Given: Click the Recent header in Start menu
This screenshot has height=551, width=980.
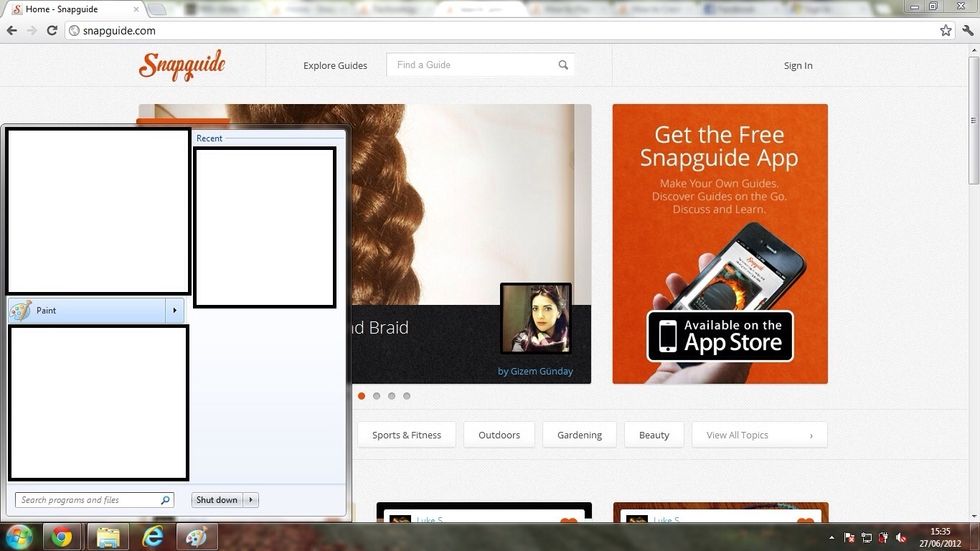Looking at the screenshot, I should (x=209, y=138).
